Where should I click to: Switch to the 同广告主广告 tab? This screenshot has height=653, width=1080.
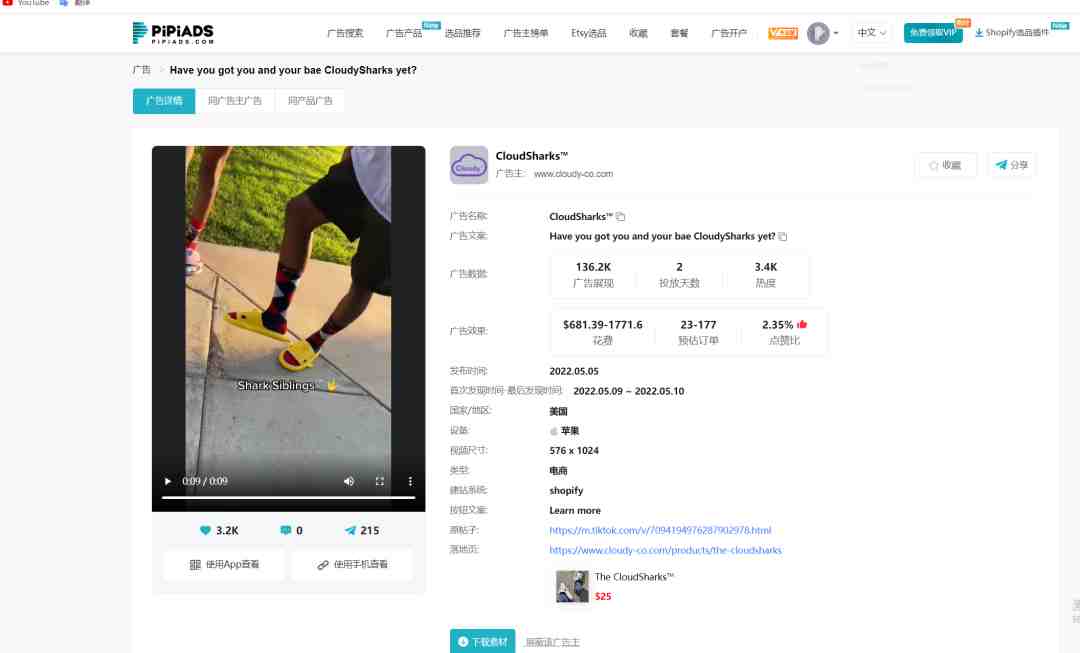[x=235, y=101]
